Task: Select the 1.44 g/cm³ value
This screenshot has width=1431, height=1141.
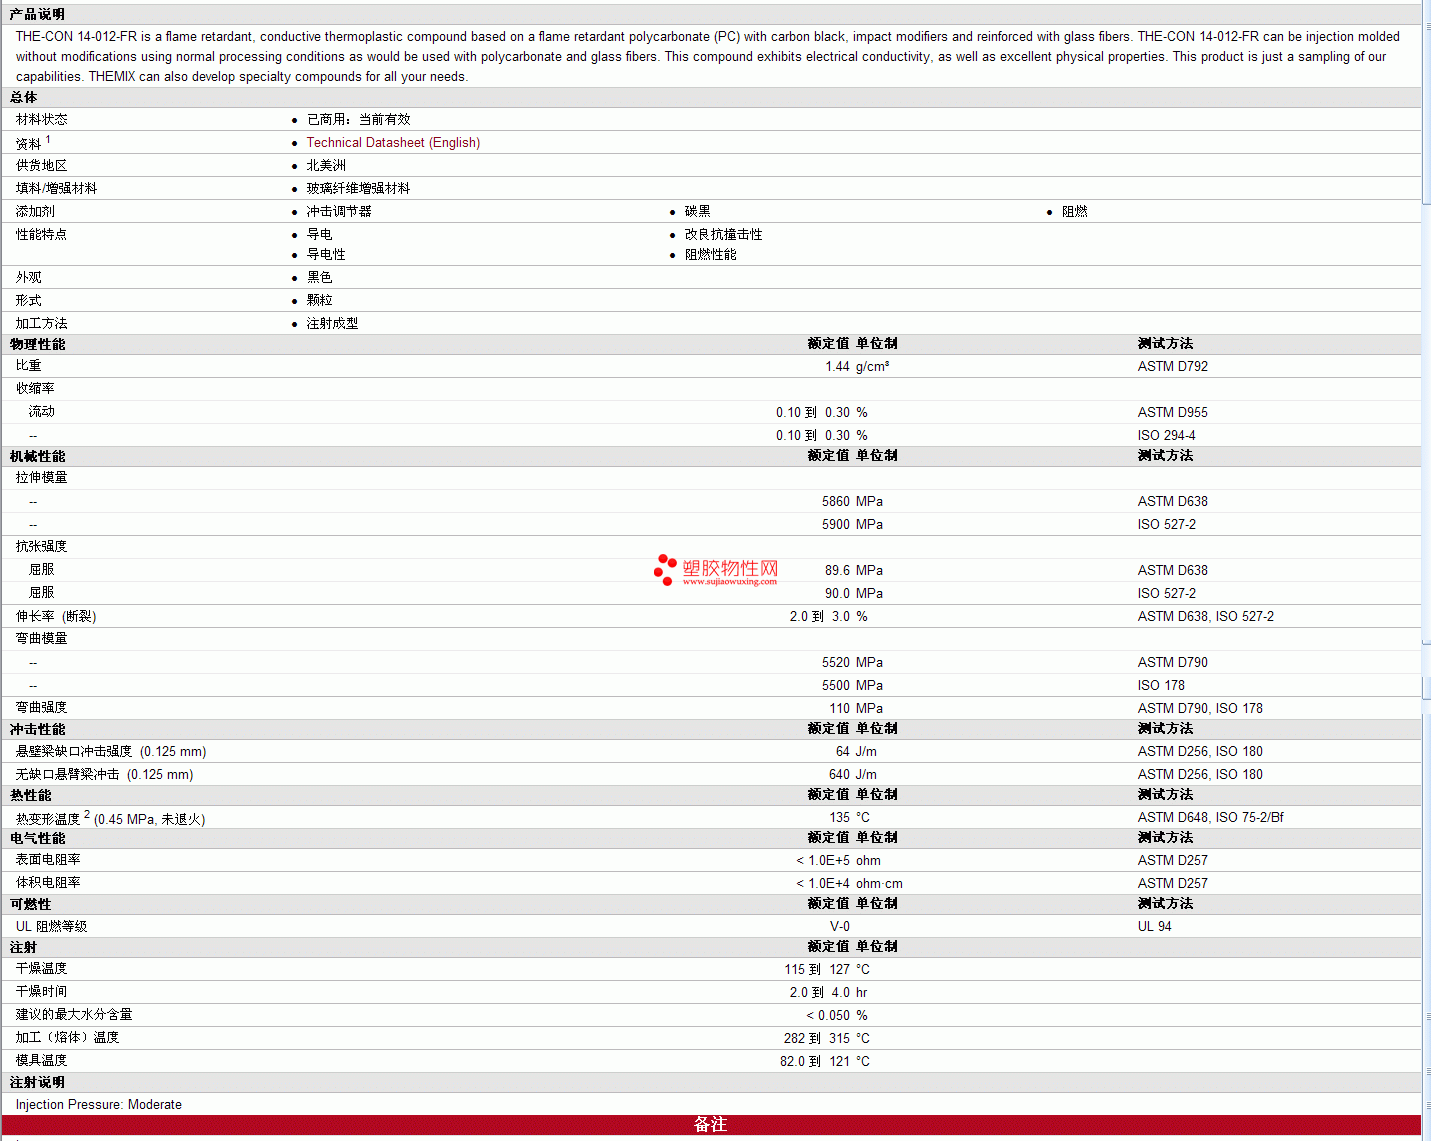Action: (x=857, y=366)
